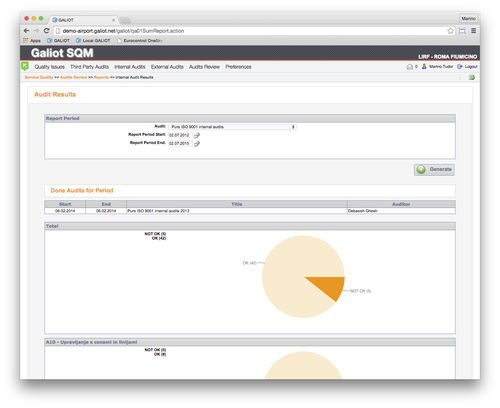The width and height of the screenshot is (500, 408).
Task: Close the GALIOT browser tab
Action: point(113,20)
